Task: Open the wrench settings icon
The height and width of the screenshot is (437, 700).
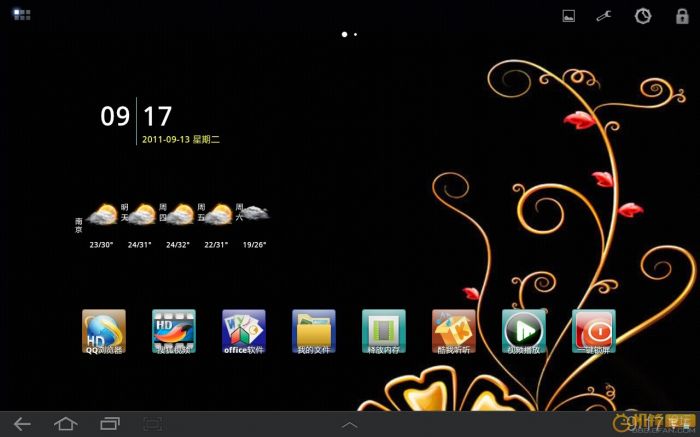Action: click(x=604, y=16)
